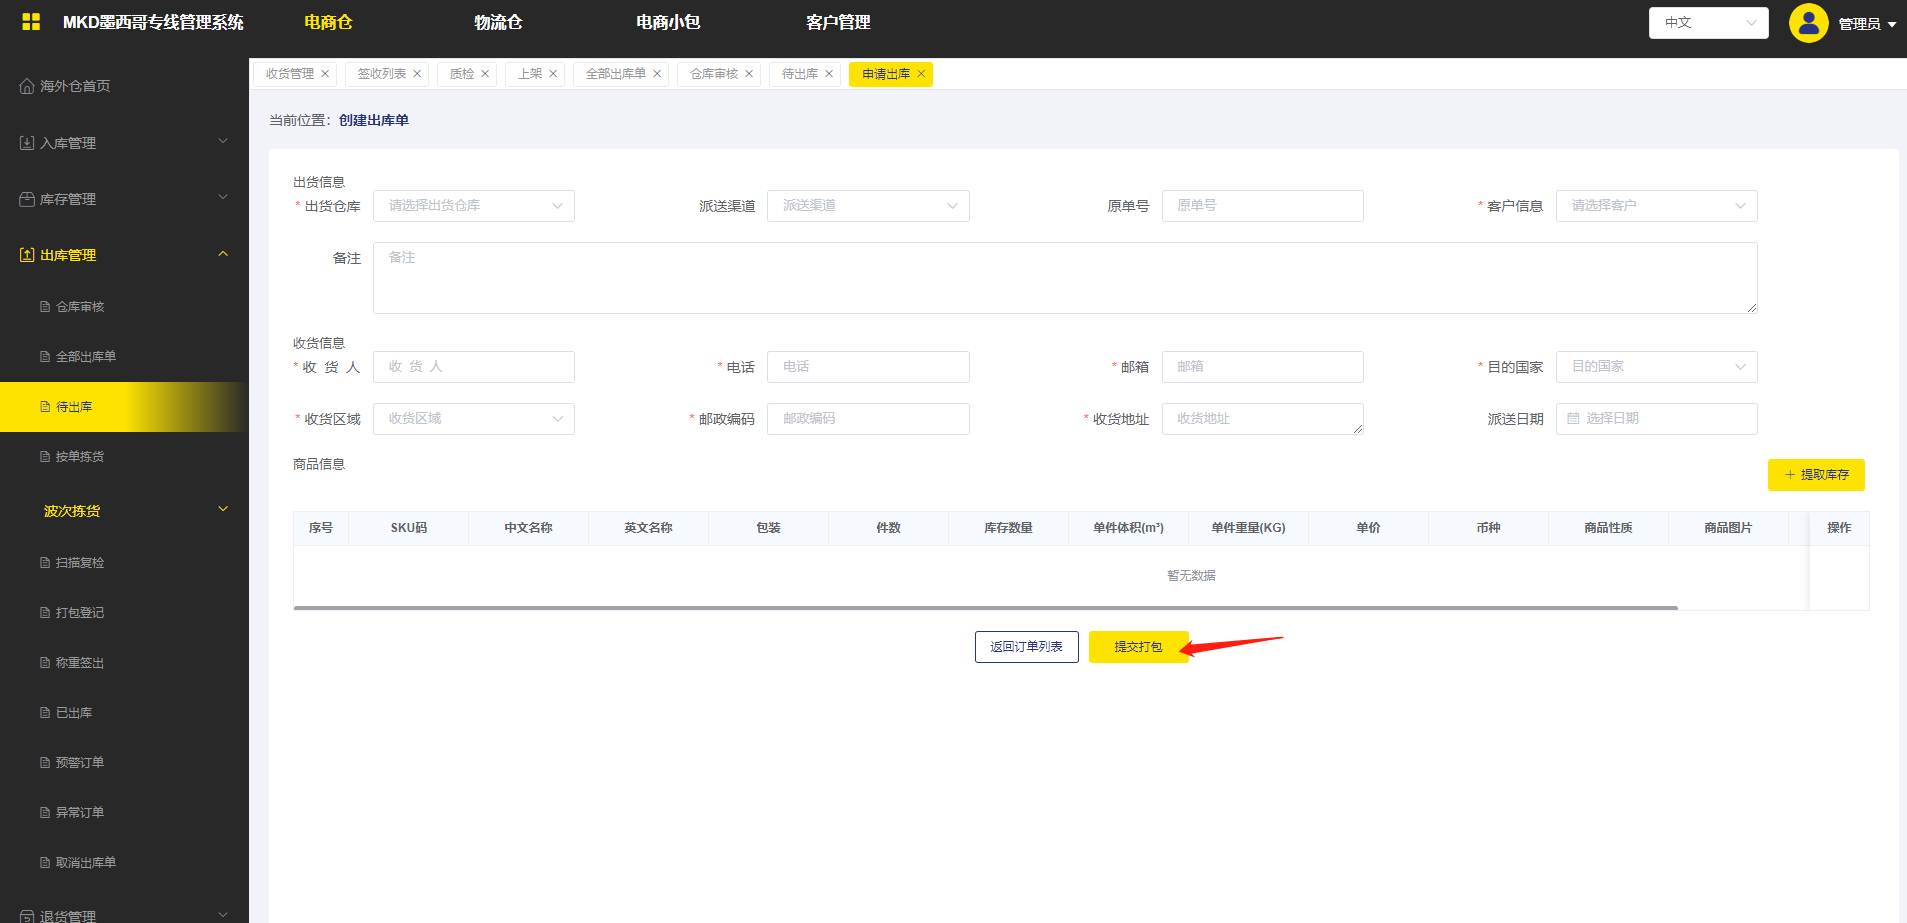1907x923 pixels.
Task: Switch to the 物流仓 top menu
Action: tap(498, 22)
